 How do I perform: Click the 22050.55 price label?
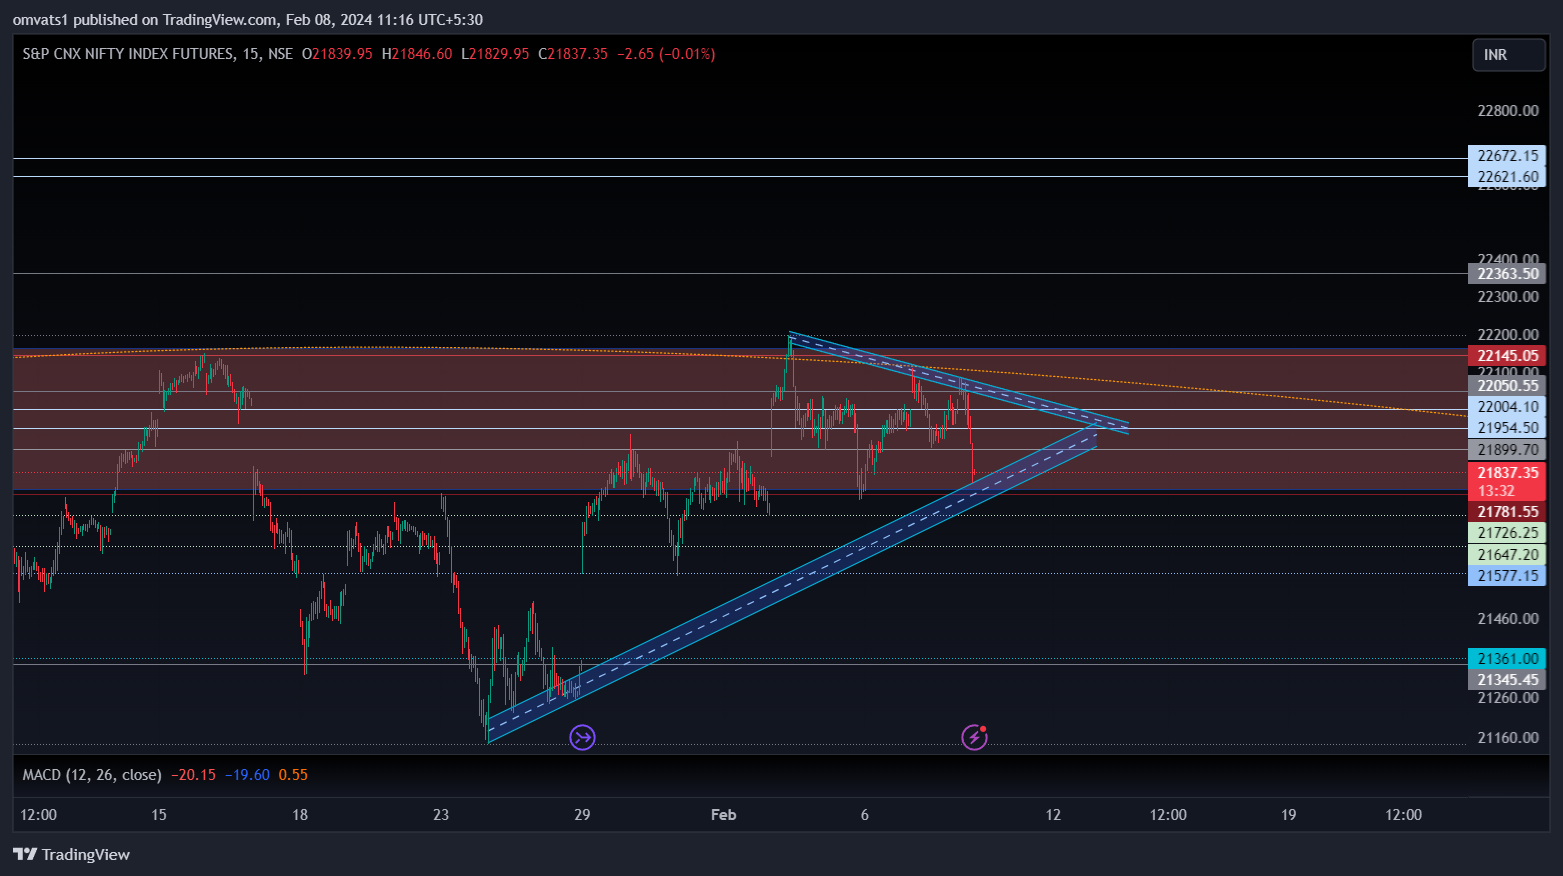pos(1507,386)
